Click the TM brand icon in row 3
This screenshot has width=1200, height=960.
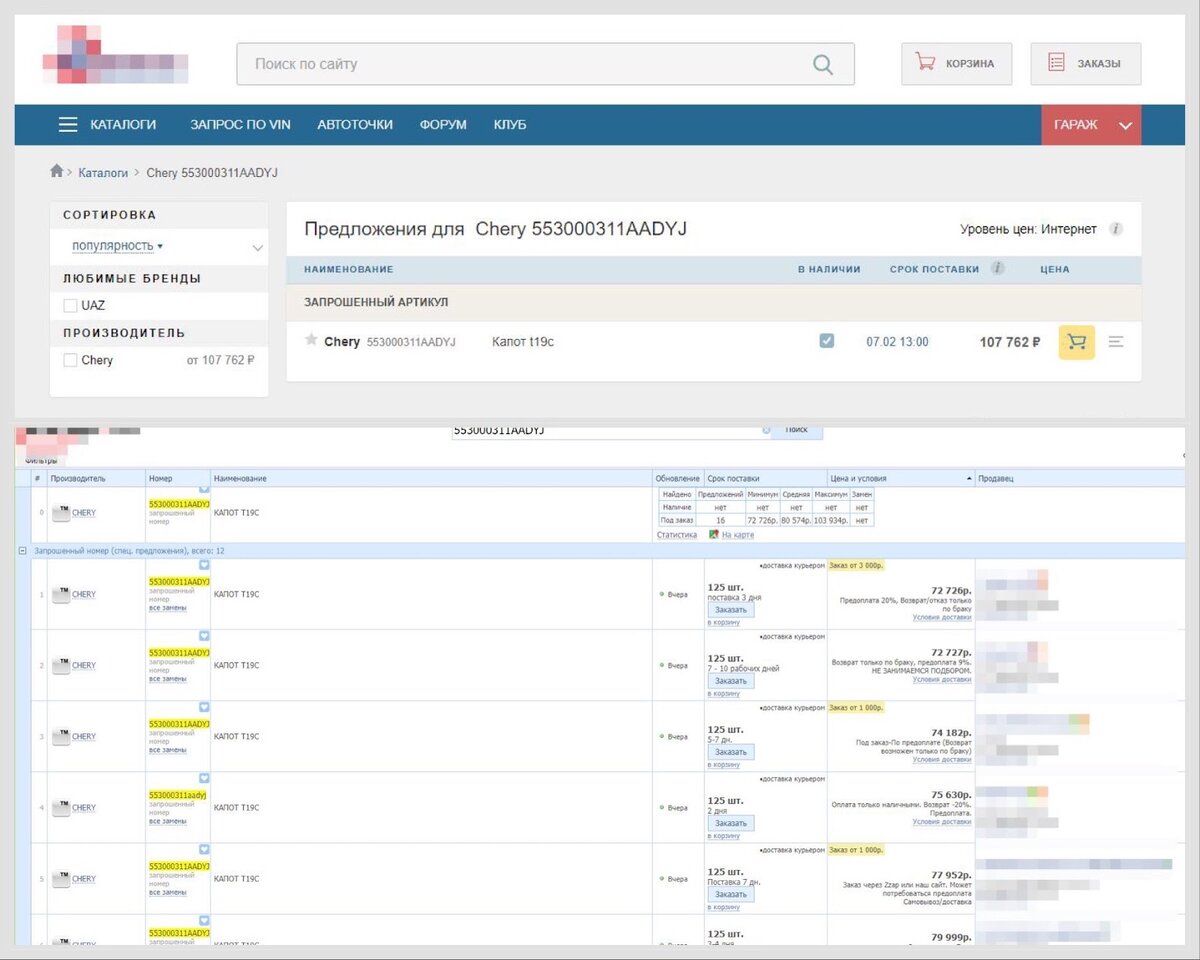pos(61,736)
